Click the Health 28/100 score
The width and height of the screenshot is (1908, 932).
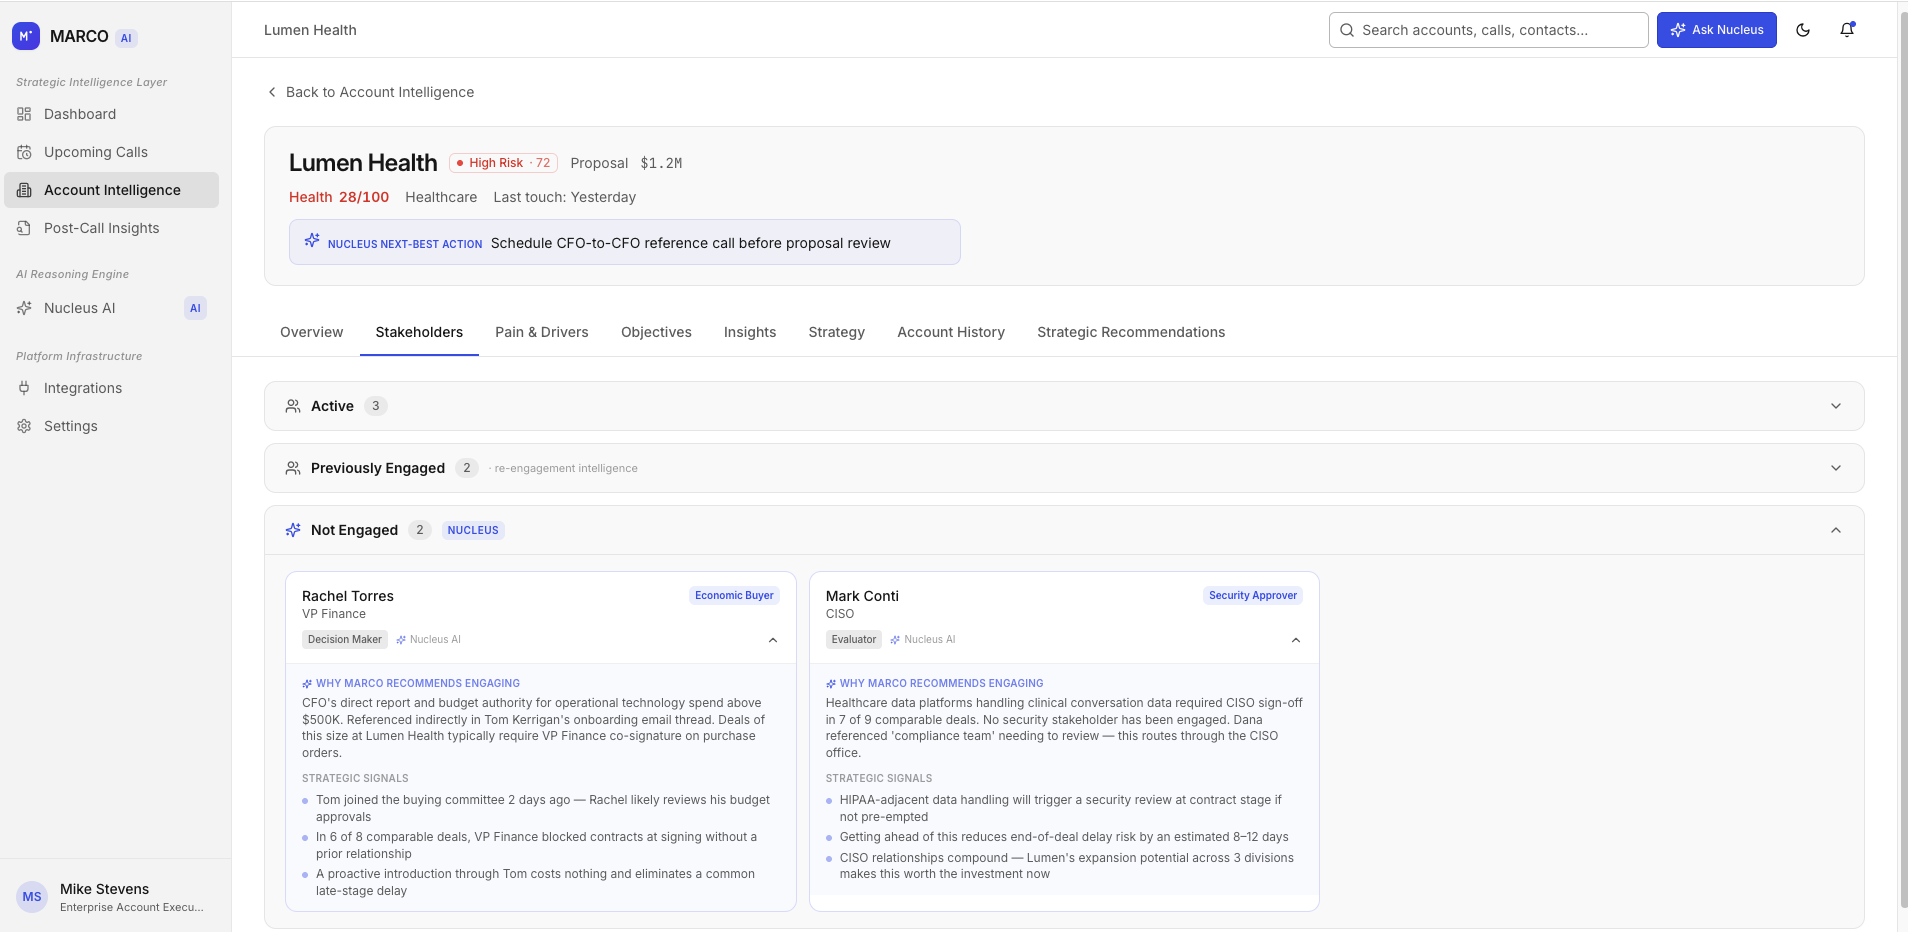(339, 197)
